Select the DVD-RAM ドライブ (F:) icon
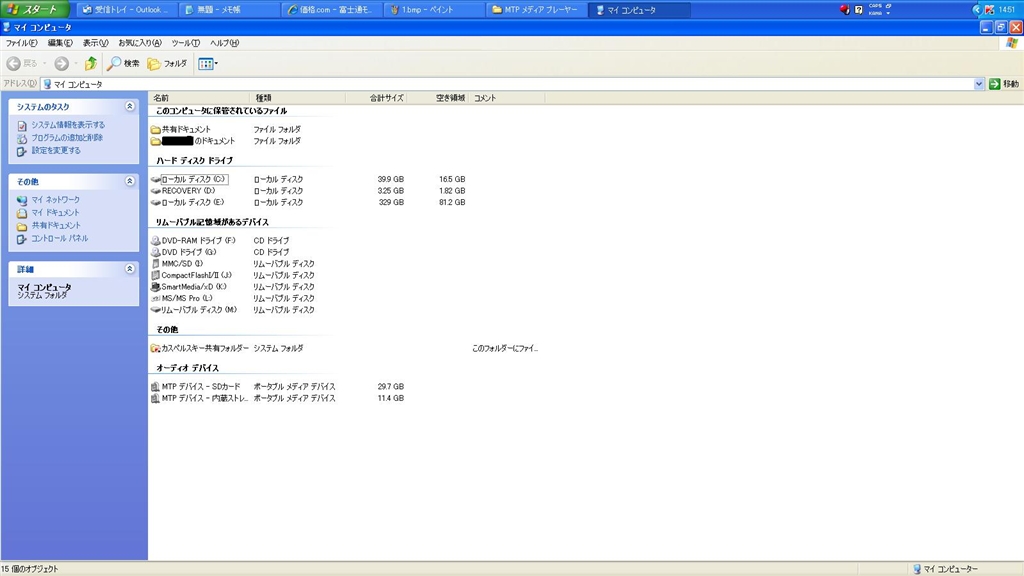The image size is (1024, 576). (155, 241)
